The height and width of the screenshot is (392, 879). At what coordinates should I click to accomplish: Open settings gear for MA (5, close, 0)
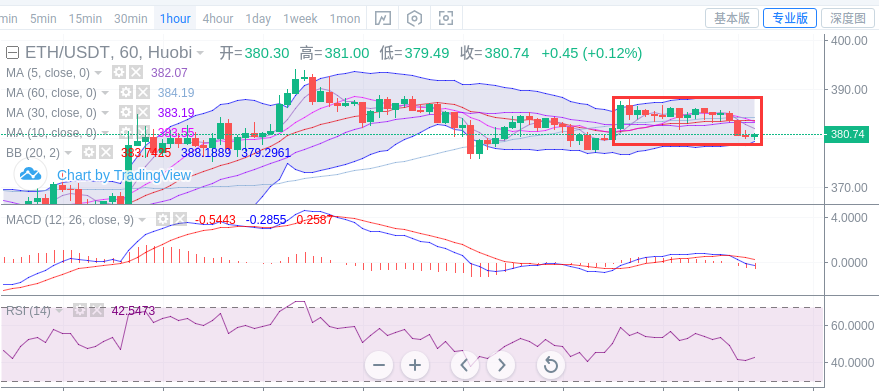[x=118, y=72]
